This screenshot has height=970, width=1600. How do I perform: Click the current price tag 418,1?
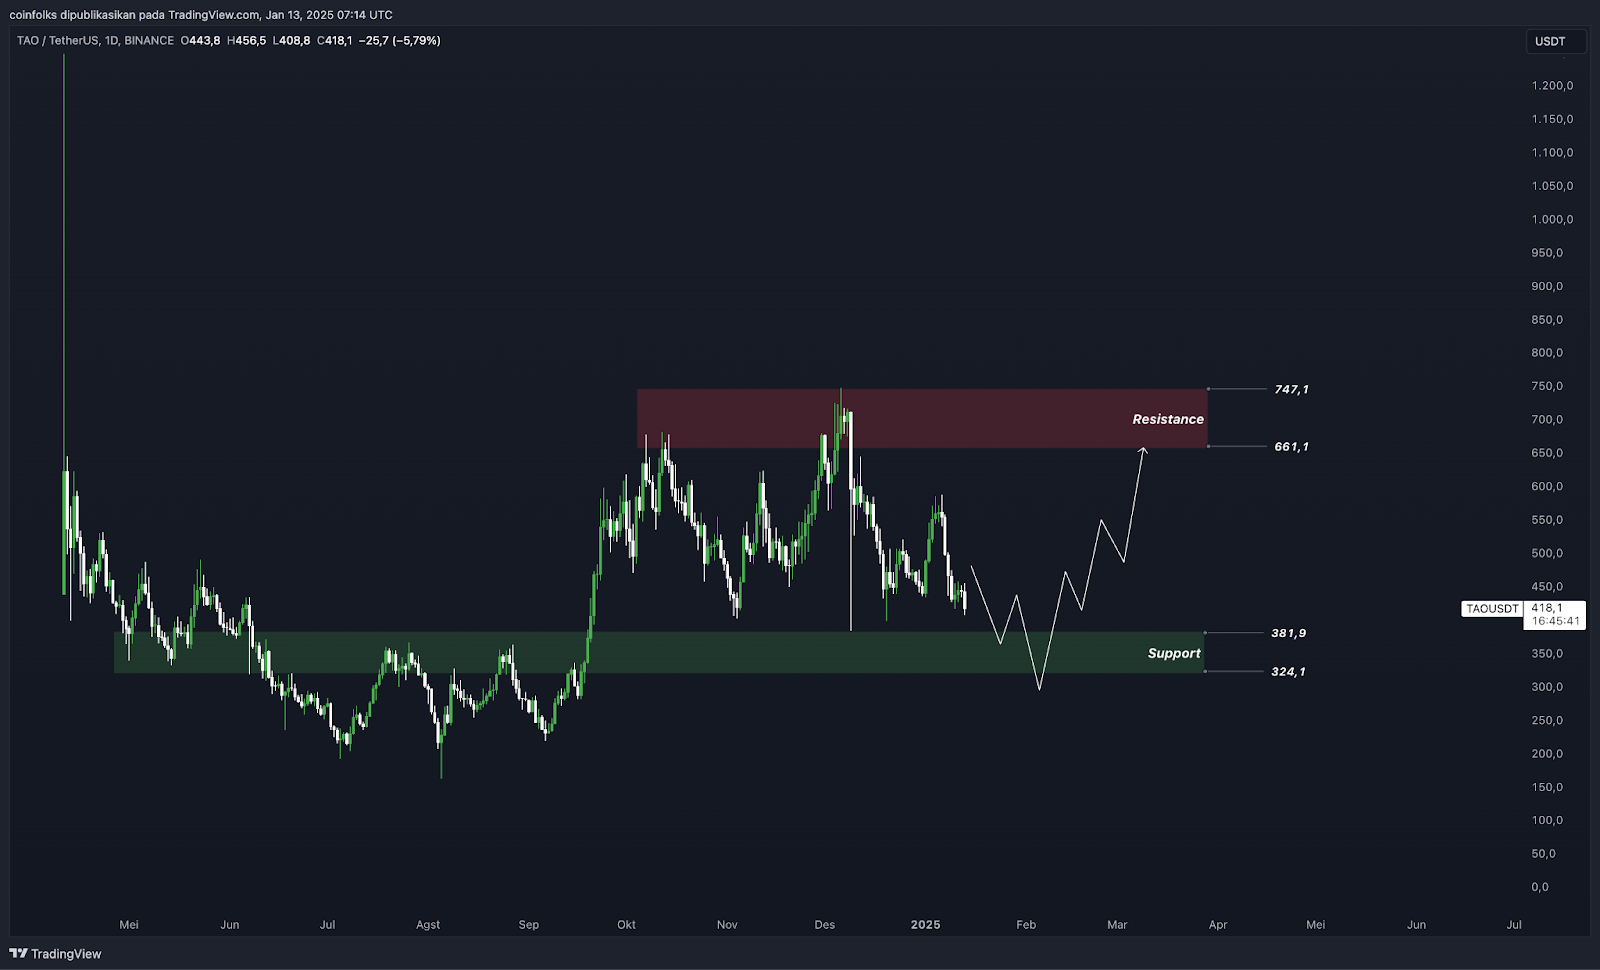(1546, 608)
